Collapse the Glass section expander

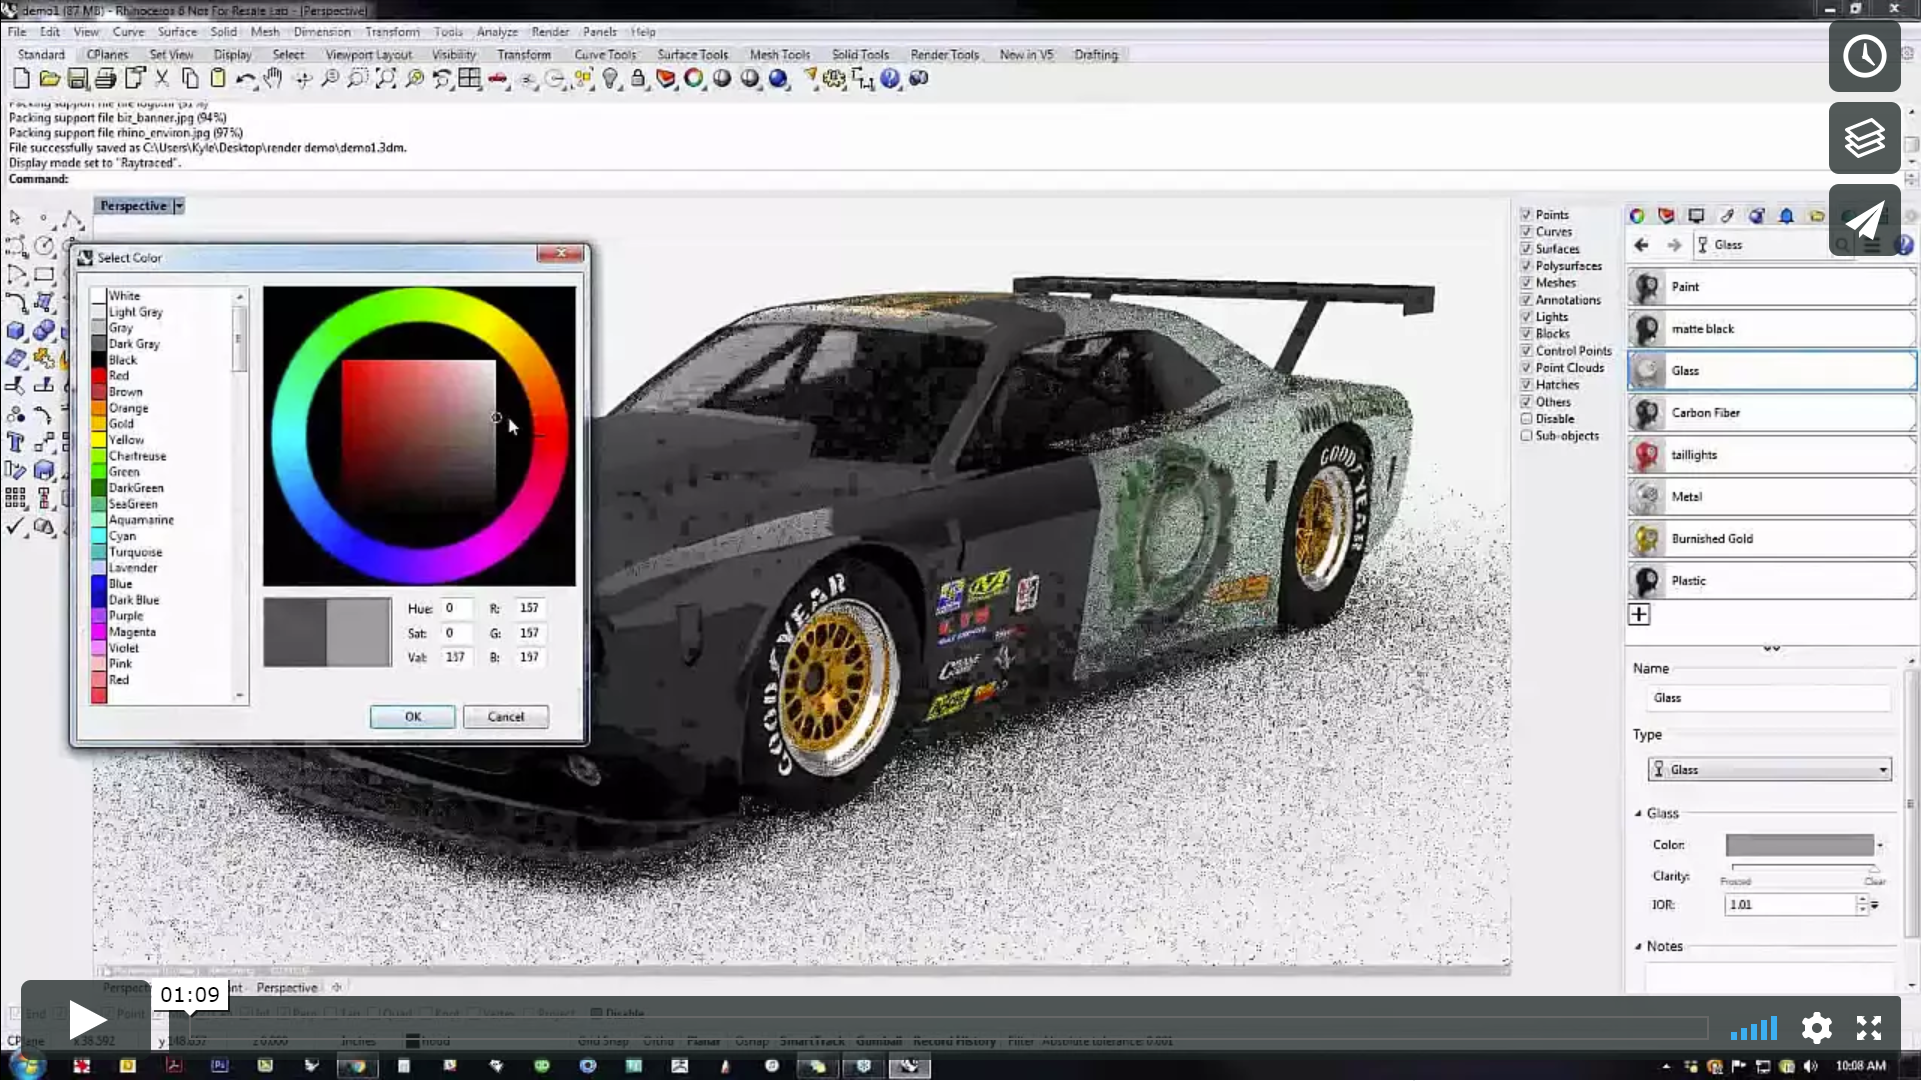coord(1638,813)
